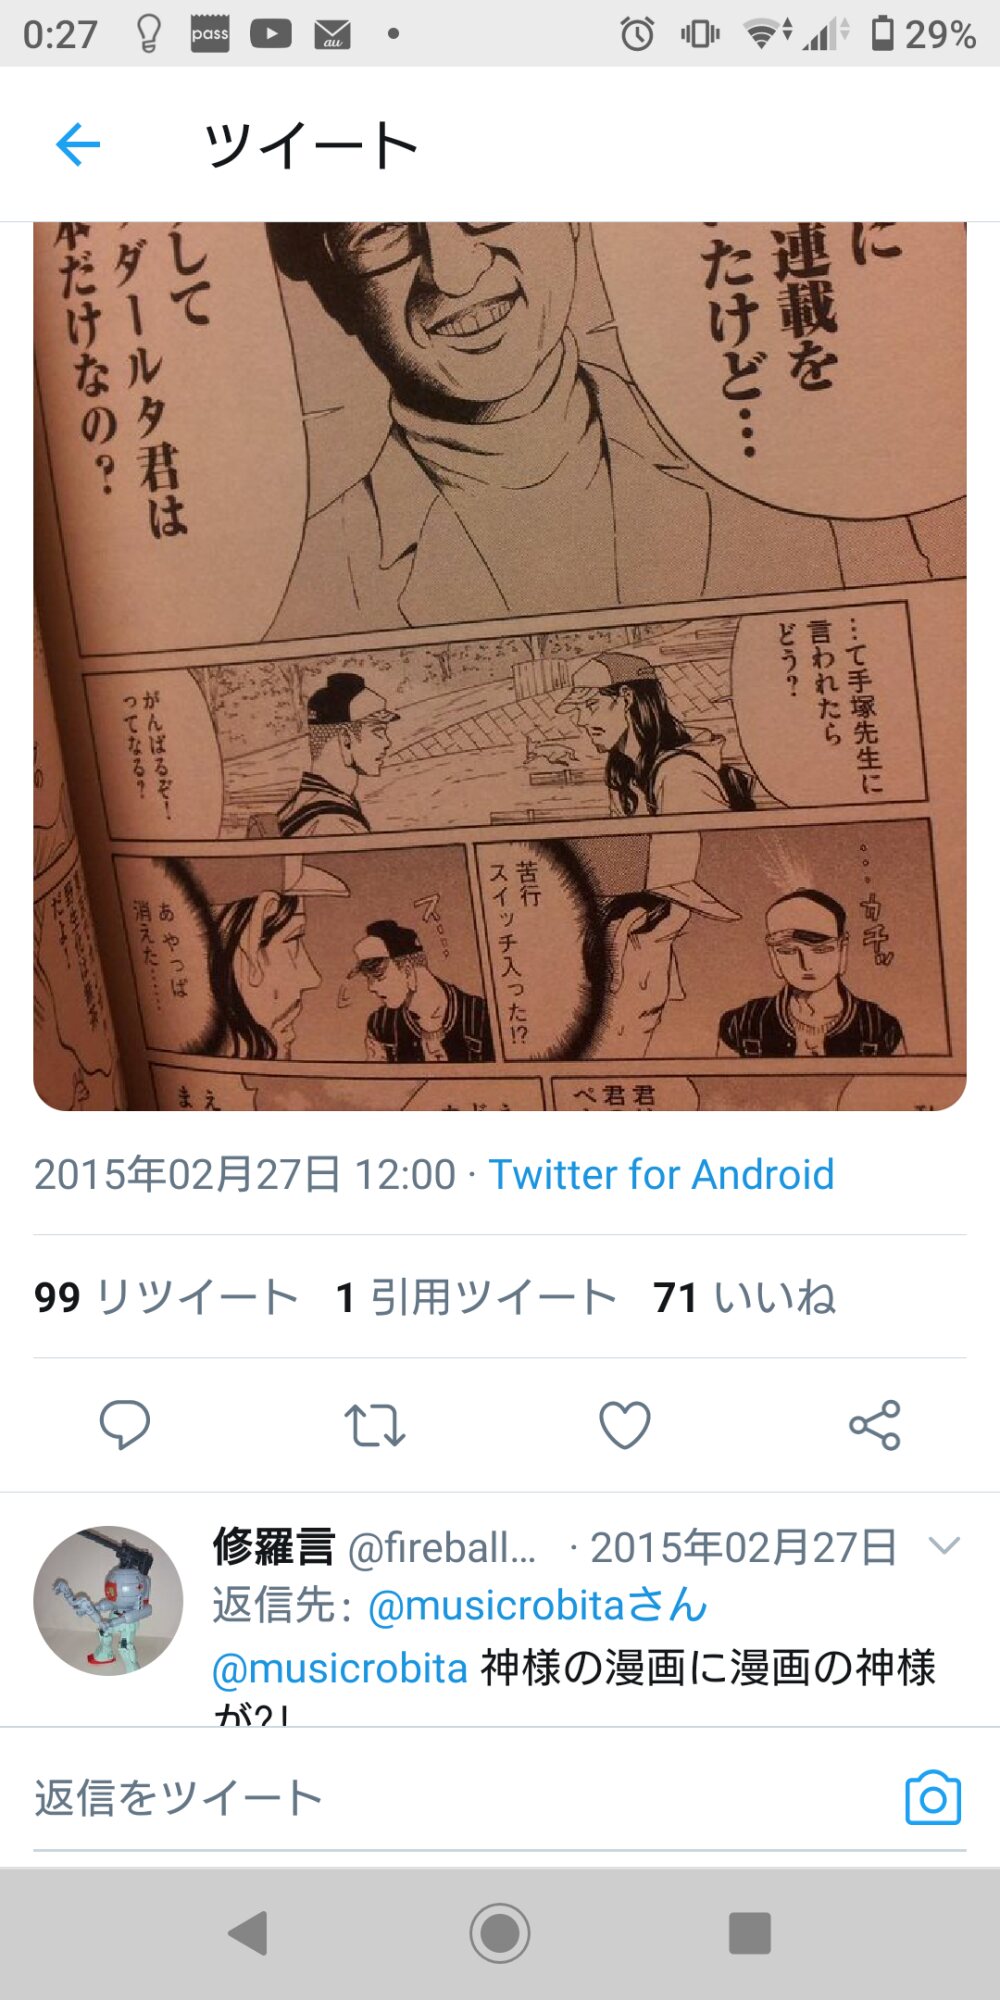View the 1 引用ツイート list
The image size is (1000, 2000).
click(x=476, y=1297)
